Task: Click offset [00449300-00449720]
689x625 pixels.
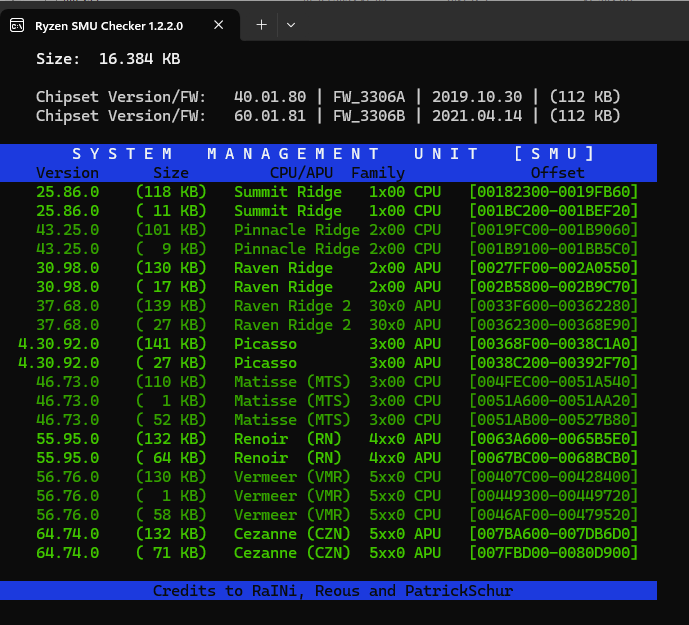Action: click(554, 496)
